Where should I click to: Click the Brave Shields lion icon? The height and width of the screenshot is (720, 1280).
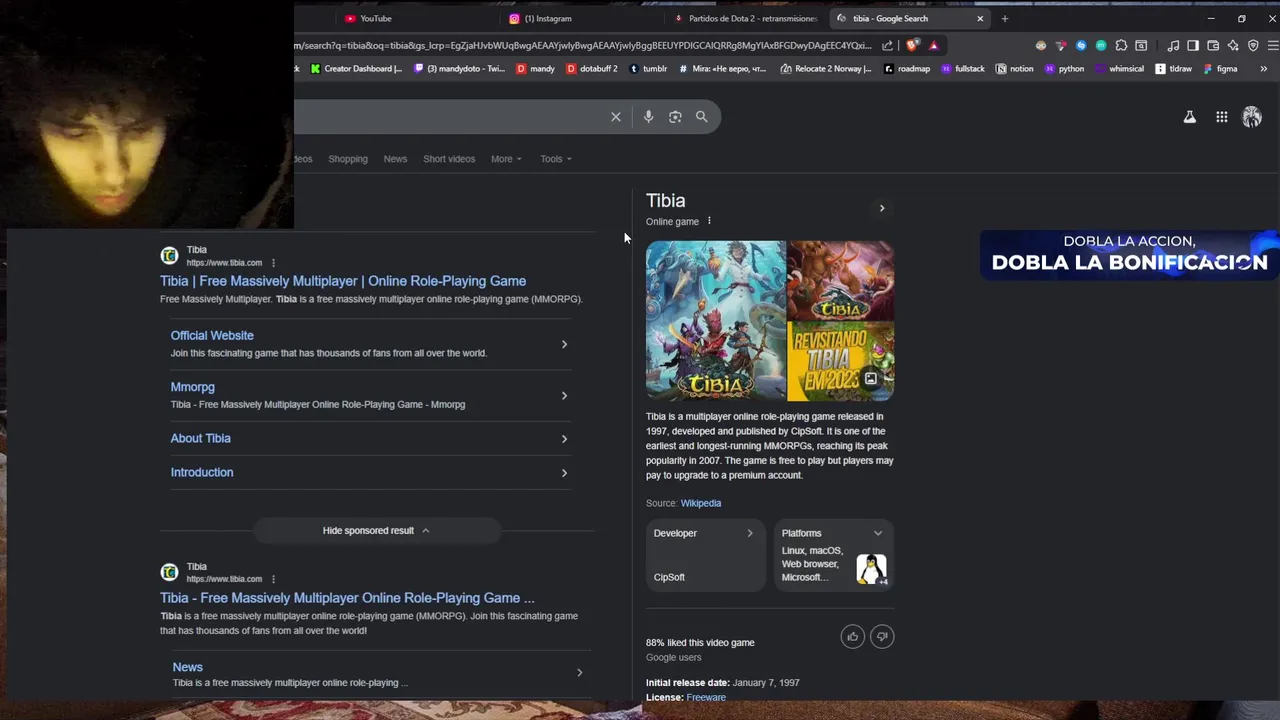tap(911, 45)
